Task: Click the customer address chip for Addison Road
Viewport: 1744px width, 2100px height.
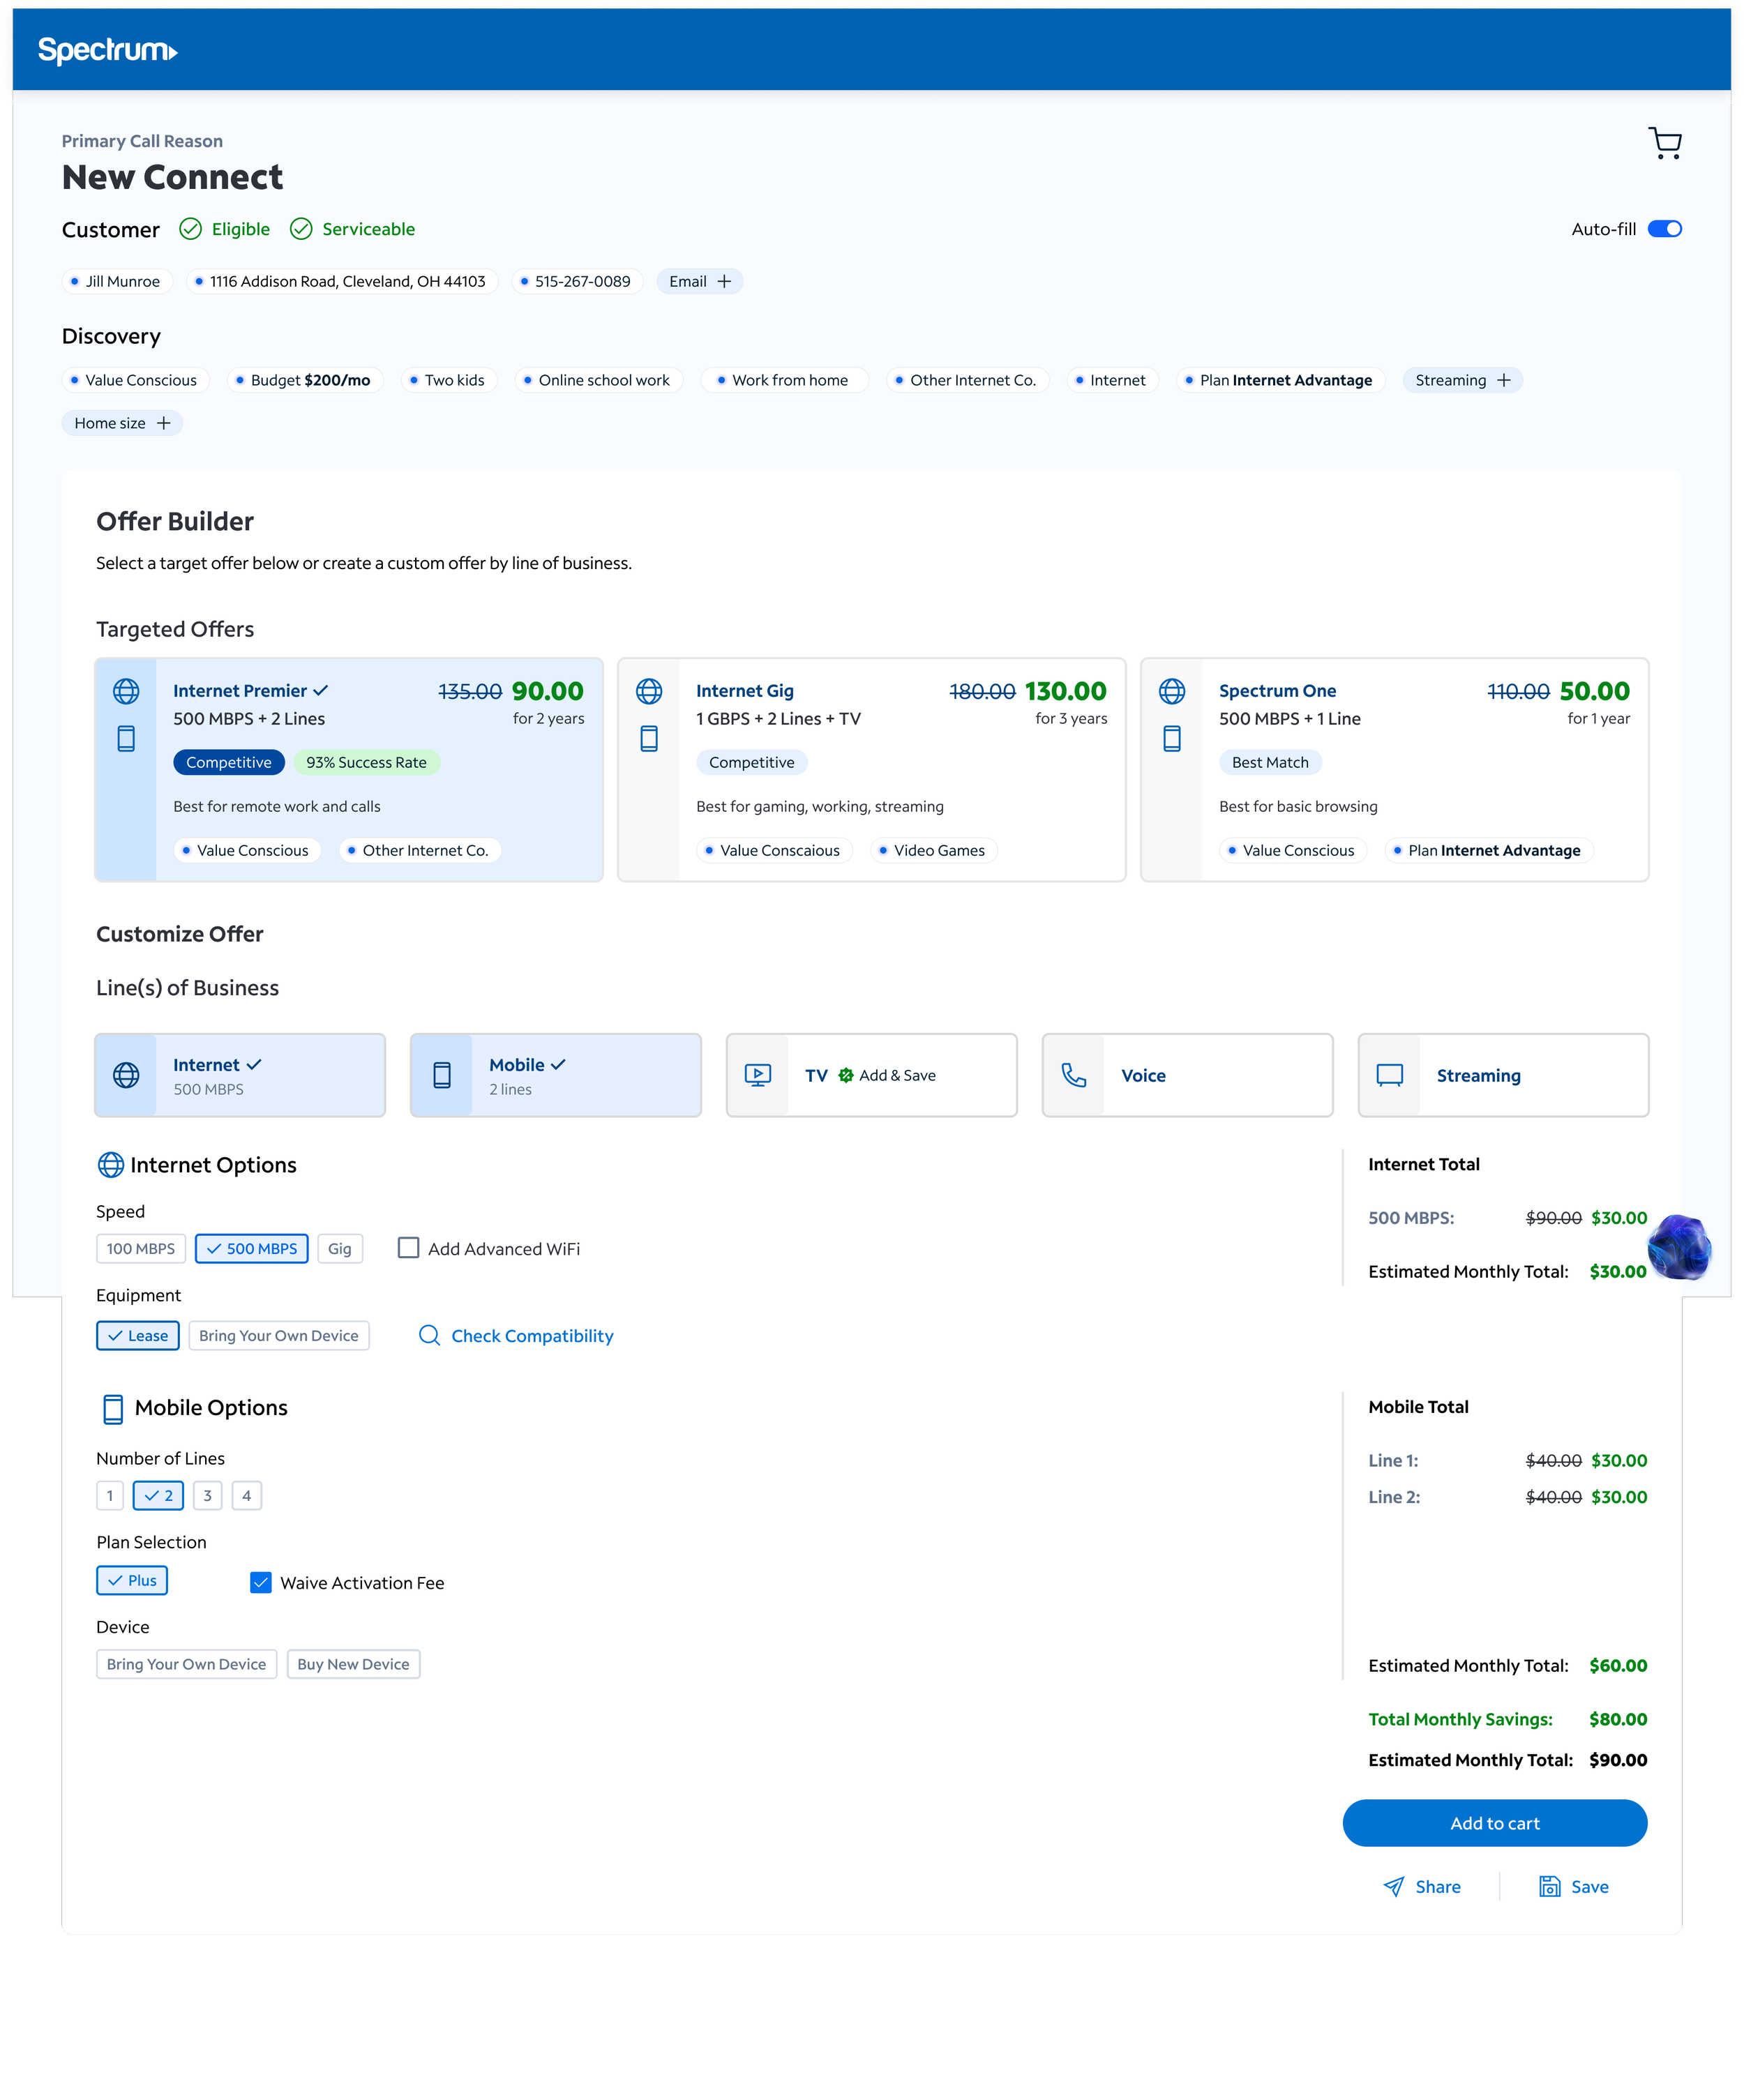Action: click(343, 282)
